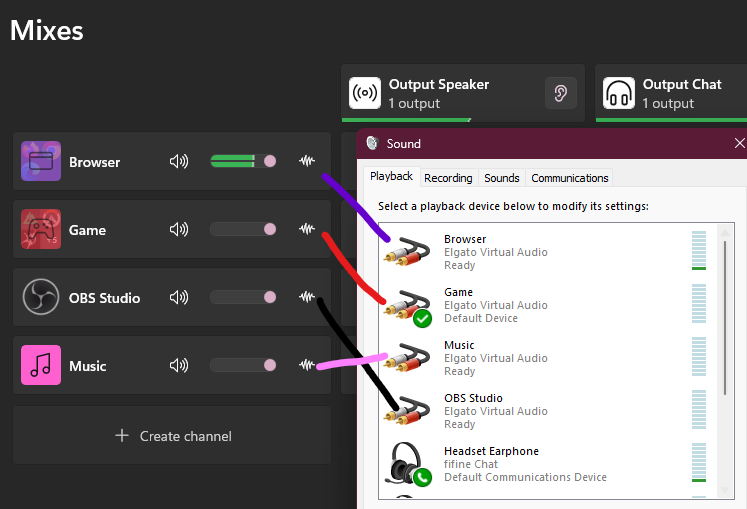This screenshot has height=509, width=747.
Task: Click the Output Chat headphones icon
Action: 619,93
